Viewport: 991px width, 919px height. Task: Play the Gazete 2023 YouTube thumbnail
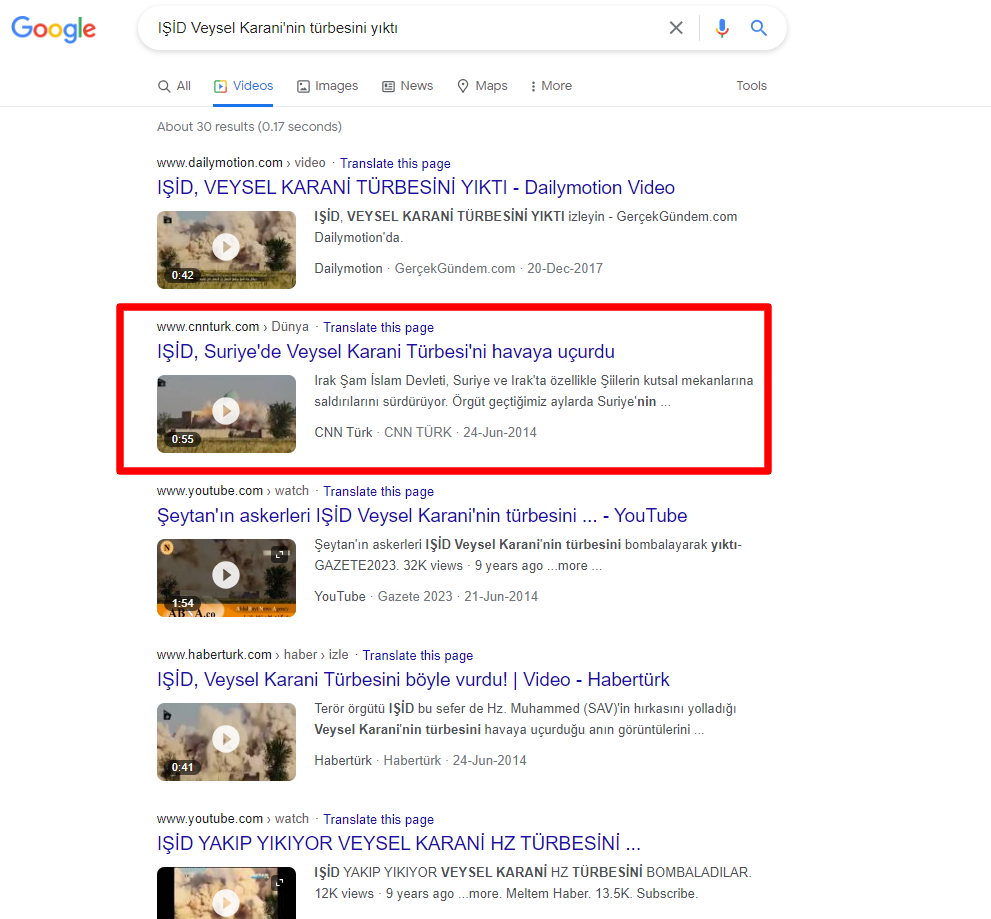[226, 576]
